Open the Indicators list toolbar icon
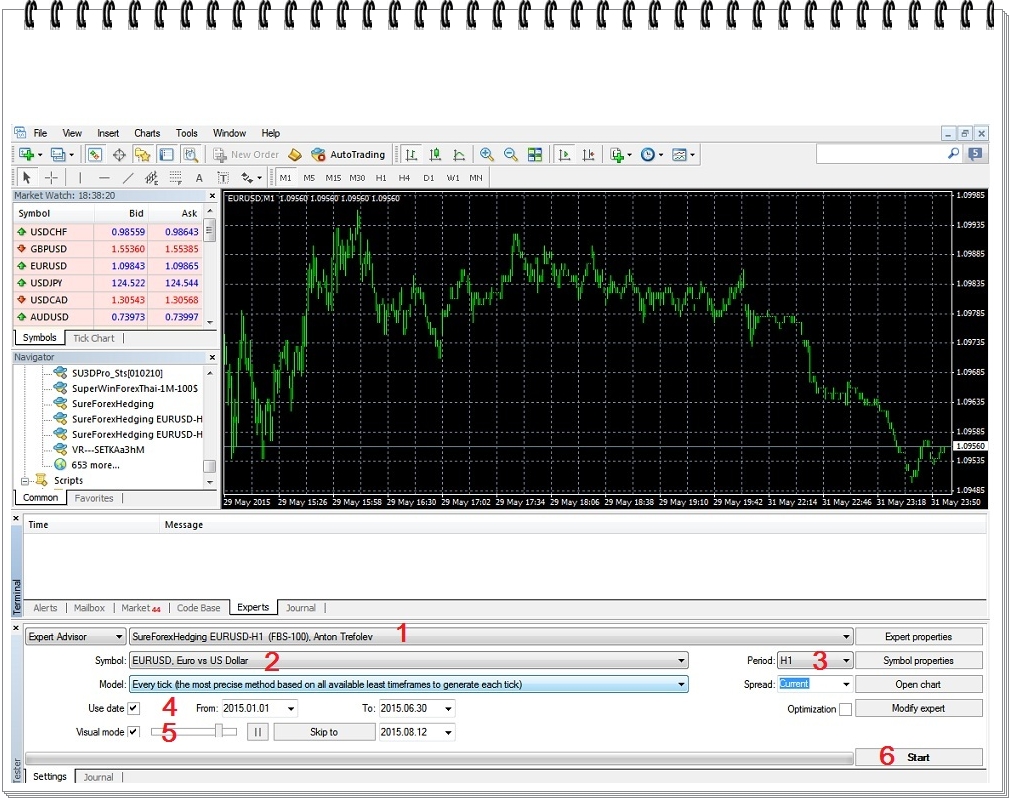1011x800 pixels. coord(620,155)
